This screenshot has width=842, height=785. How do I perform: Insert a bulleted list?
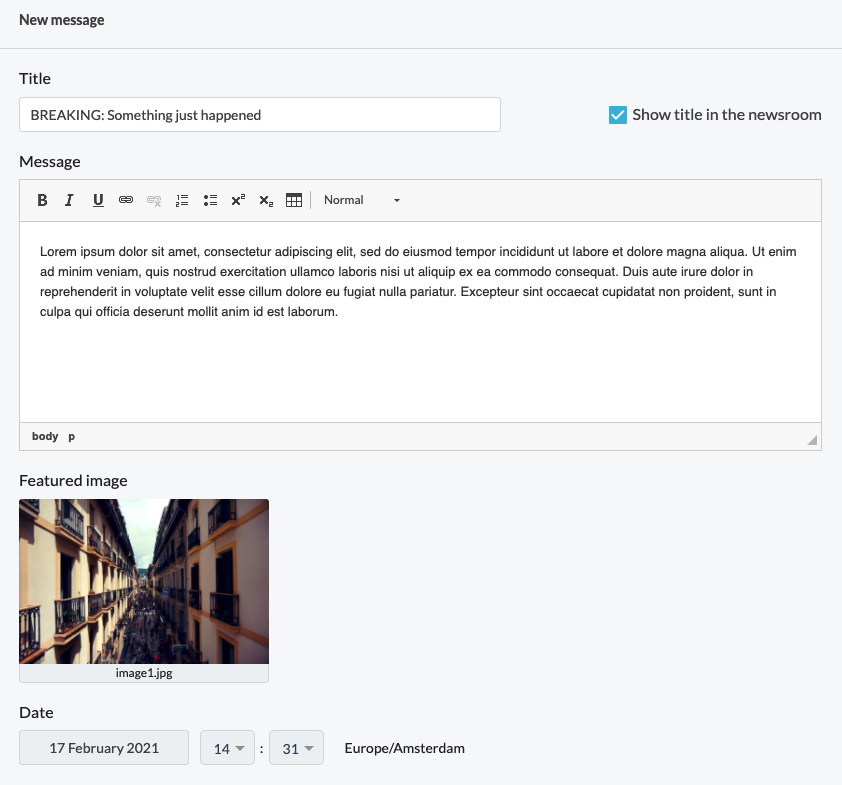[x=210, y=200]
